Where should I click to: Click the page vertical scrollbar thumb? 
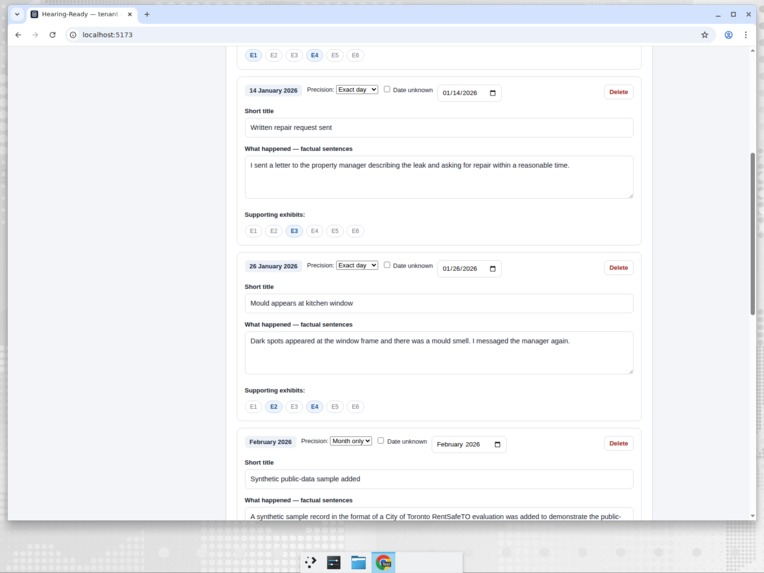pyautogui.click(x=752, y=234)
